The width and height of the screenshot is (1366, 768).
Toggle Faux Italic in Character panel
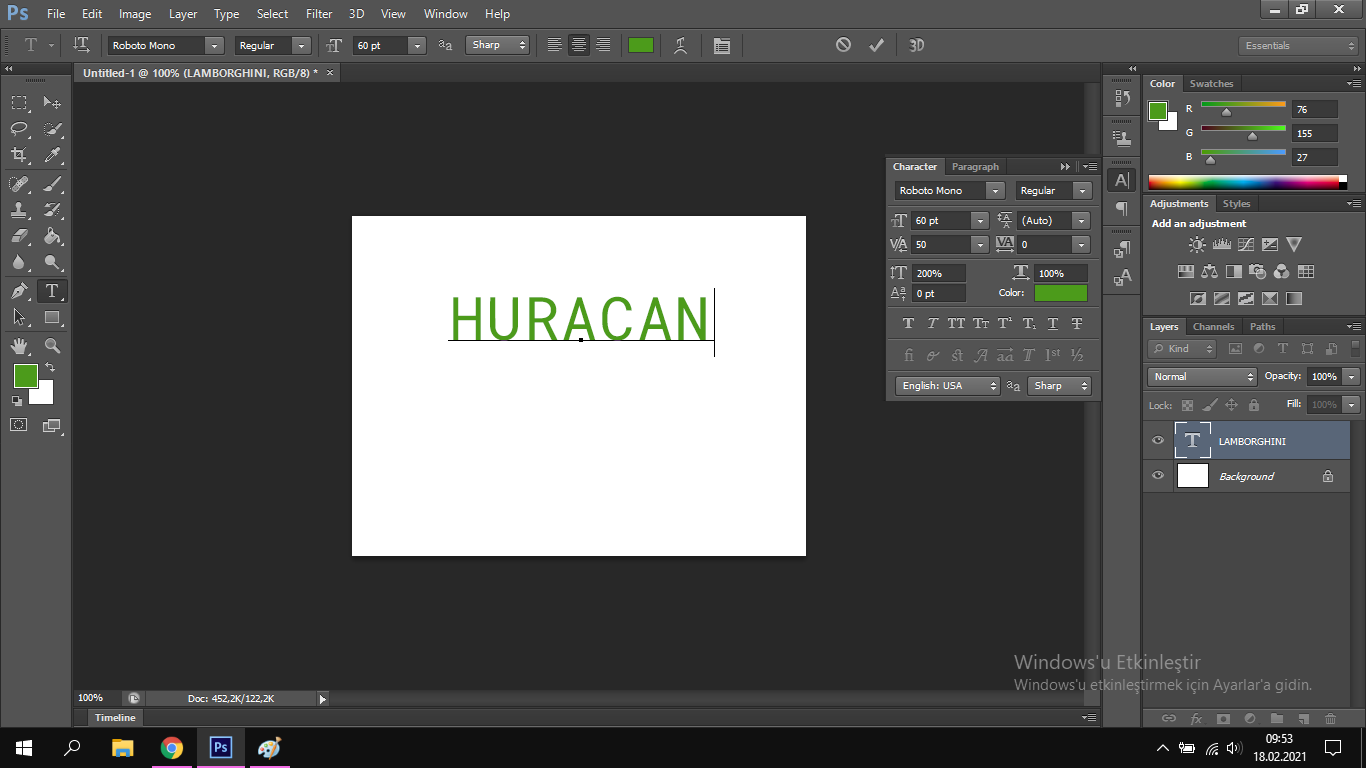[x=932, y=323]
